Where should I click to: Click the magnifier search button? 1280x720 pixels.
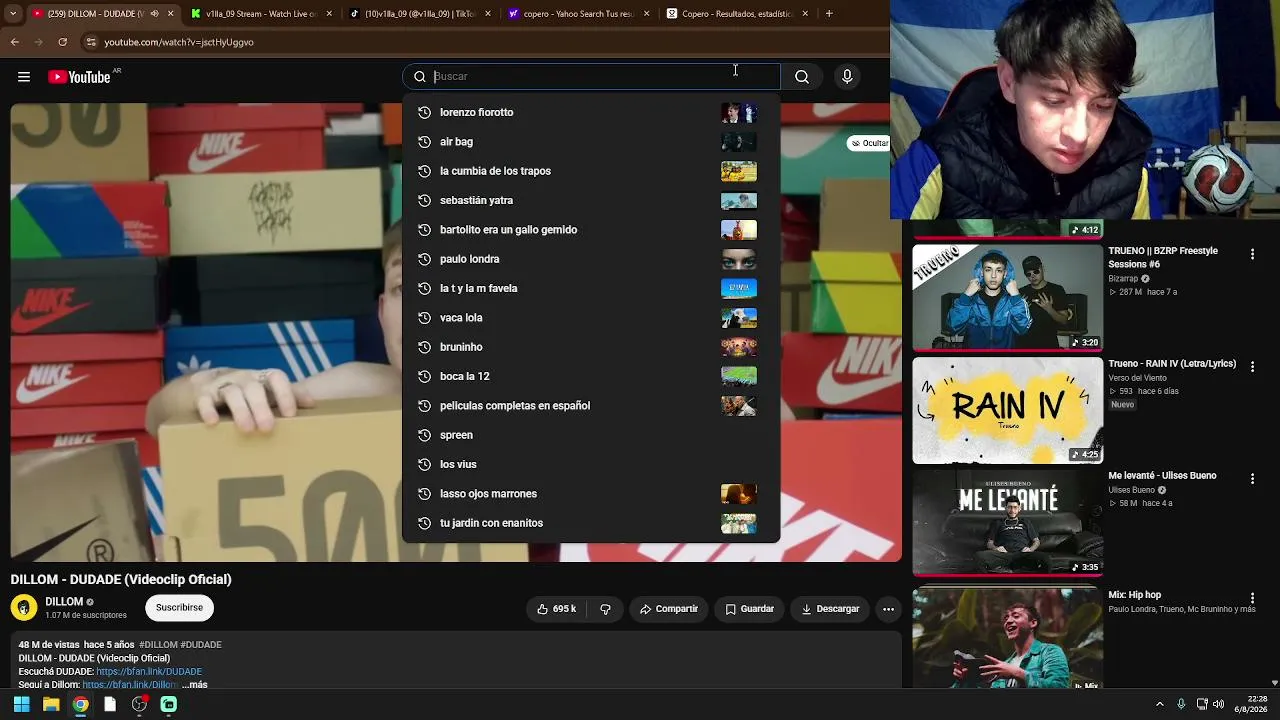802,77
